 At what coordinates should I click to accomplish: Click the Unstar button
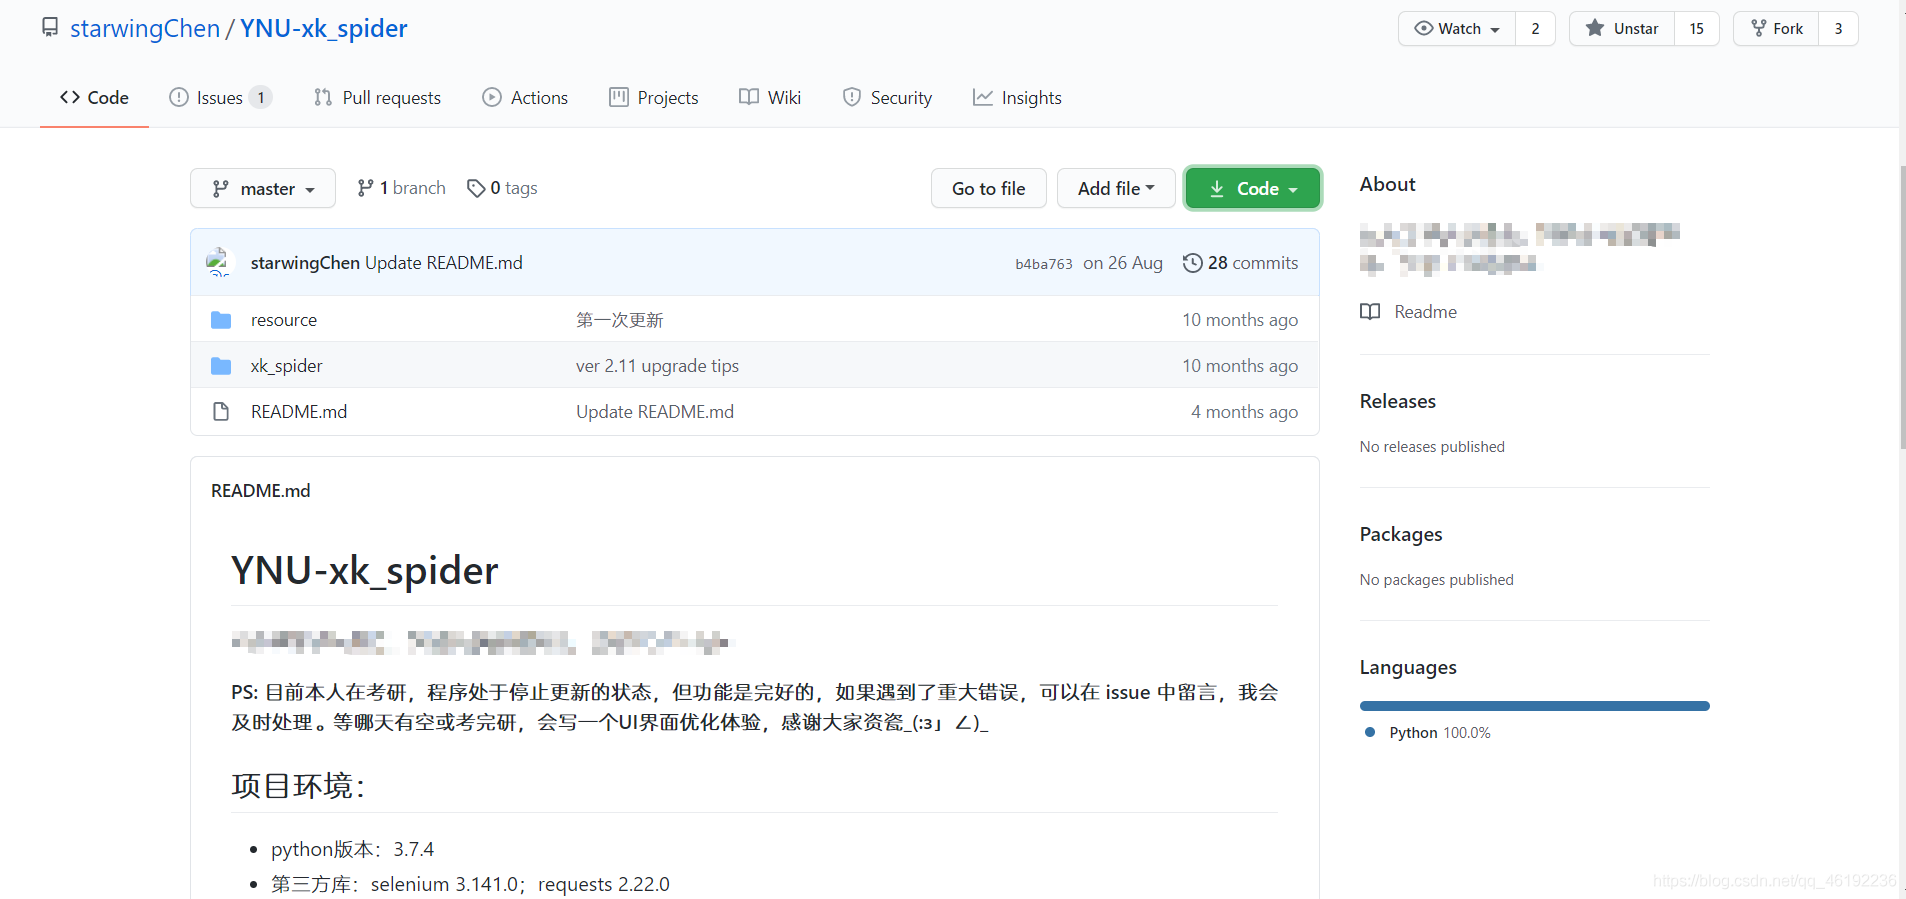click(x=1622, y=29)
